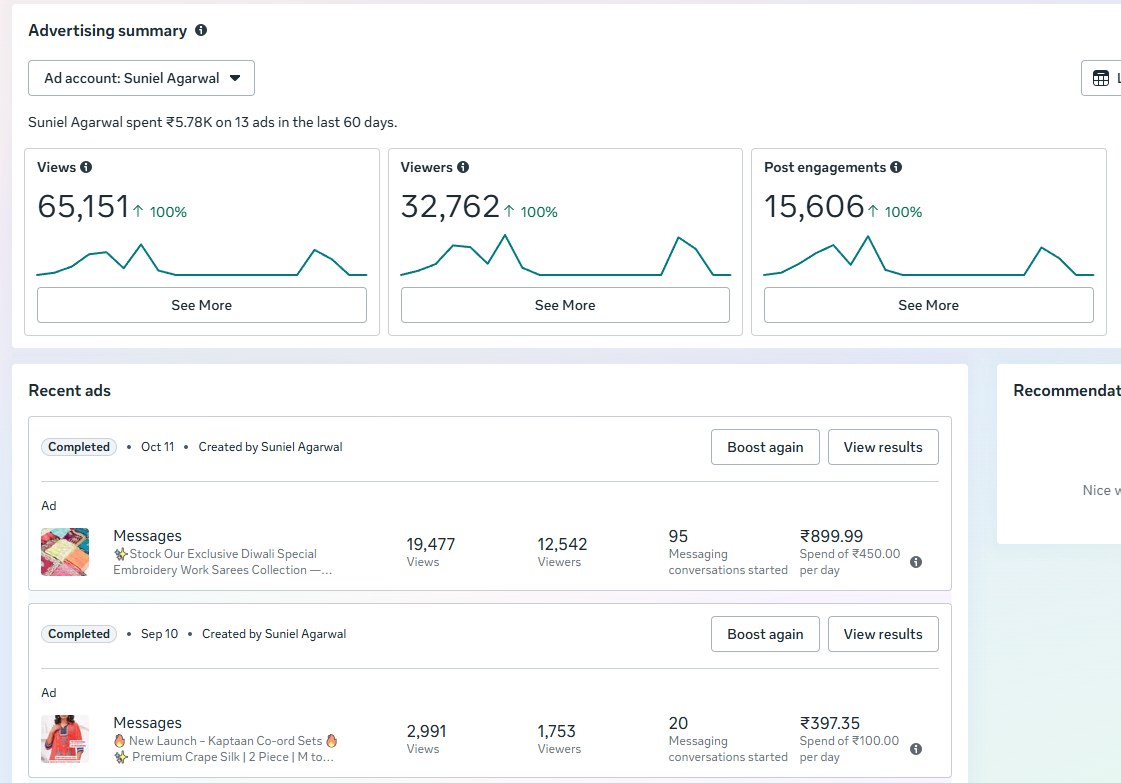Click See More under Views chart

[202, 305]
